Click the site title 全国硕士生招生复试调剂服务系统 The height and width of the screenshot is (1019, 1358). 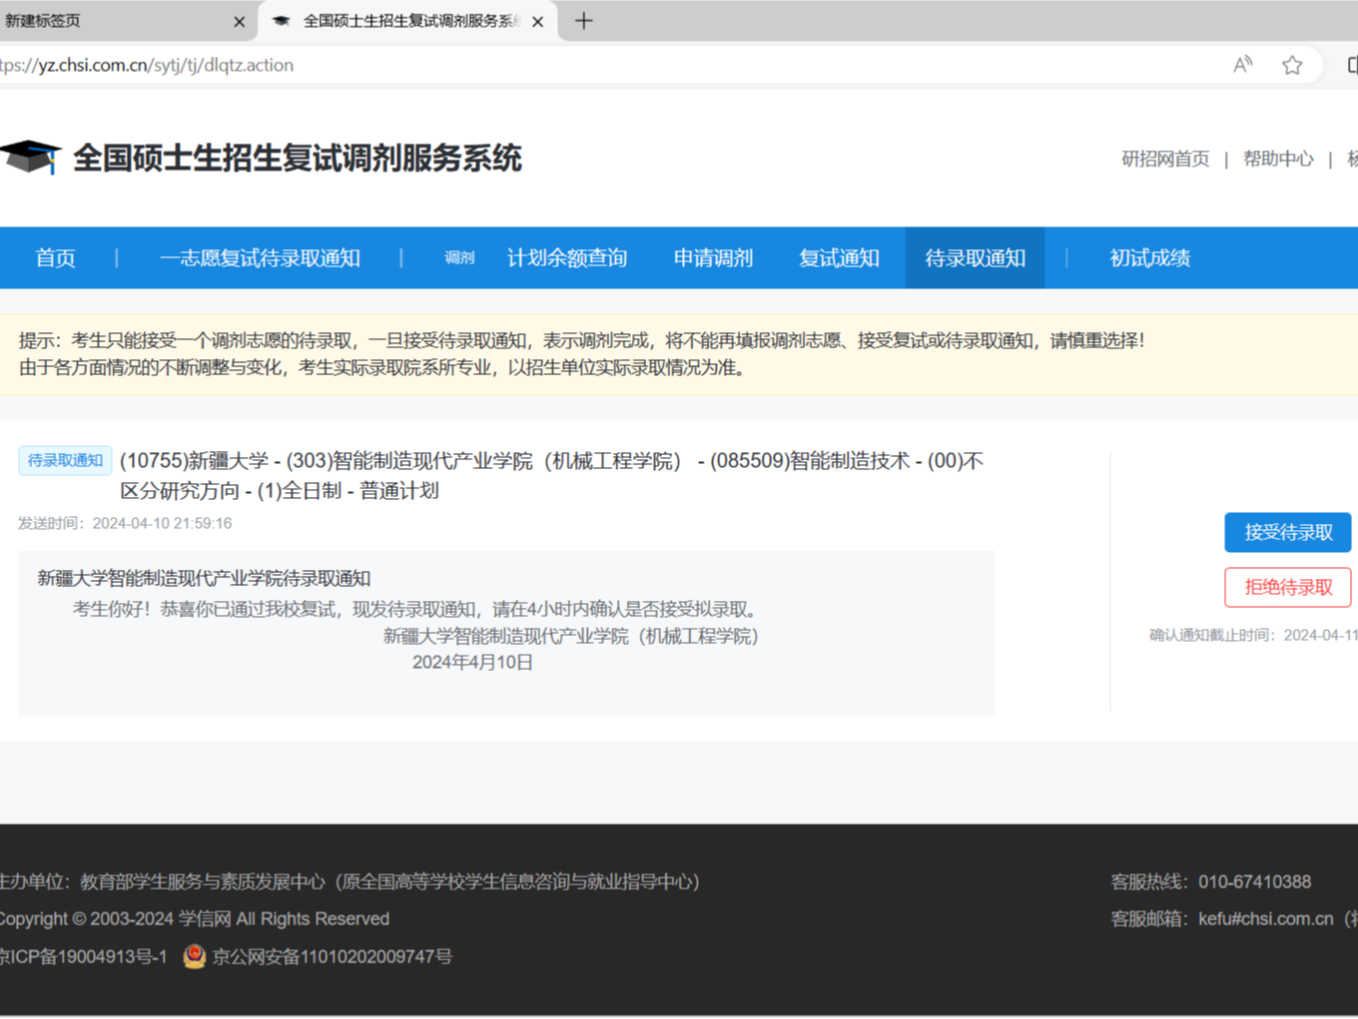(x=297, y=158)
